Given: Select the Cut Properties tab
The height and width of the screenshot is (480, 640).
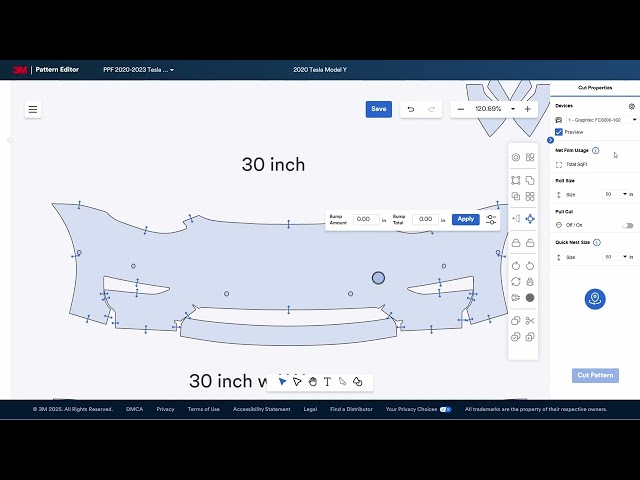Looking at the screenshot, I should [595, 88].
